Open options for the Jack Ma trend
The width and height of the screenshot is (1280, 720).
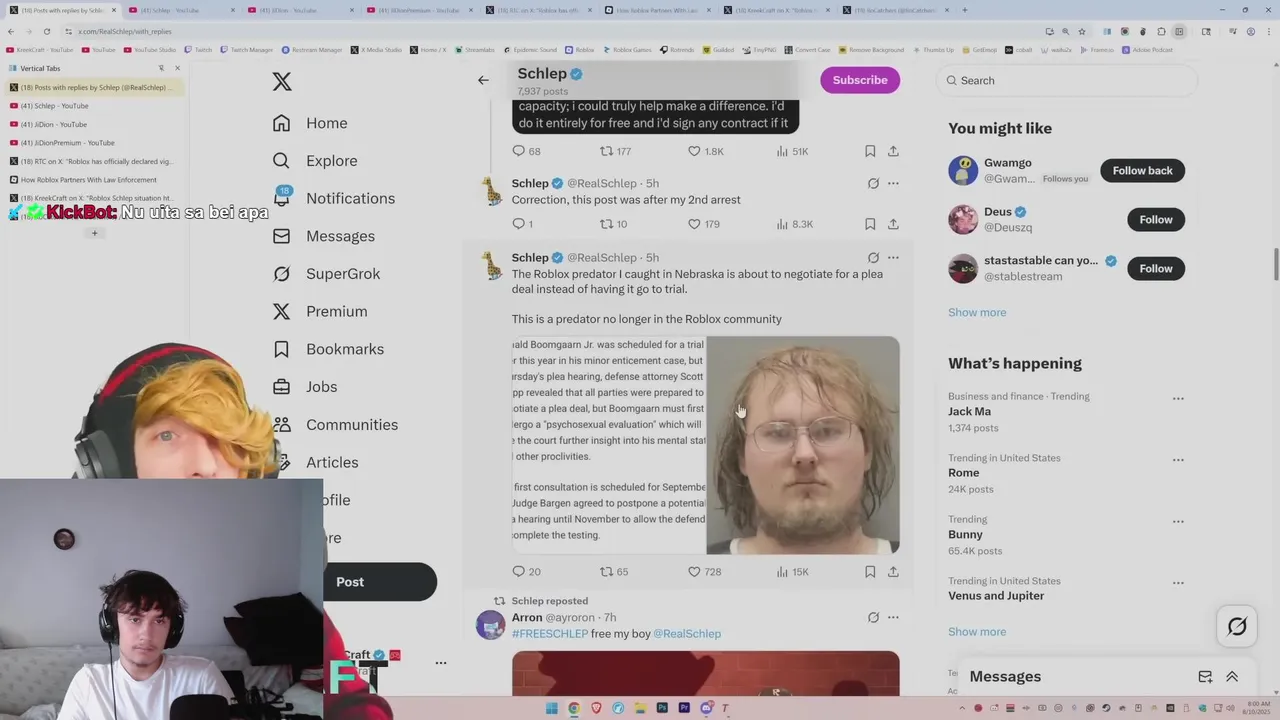pos(1178,398)
